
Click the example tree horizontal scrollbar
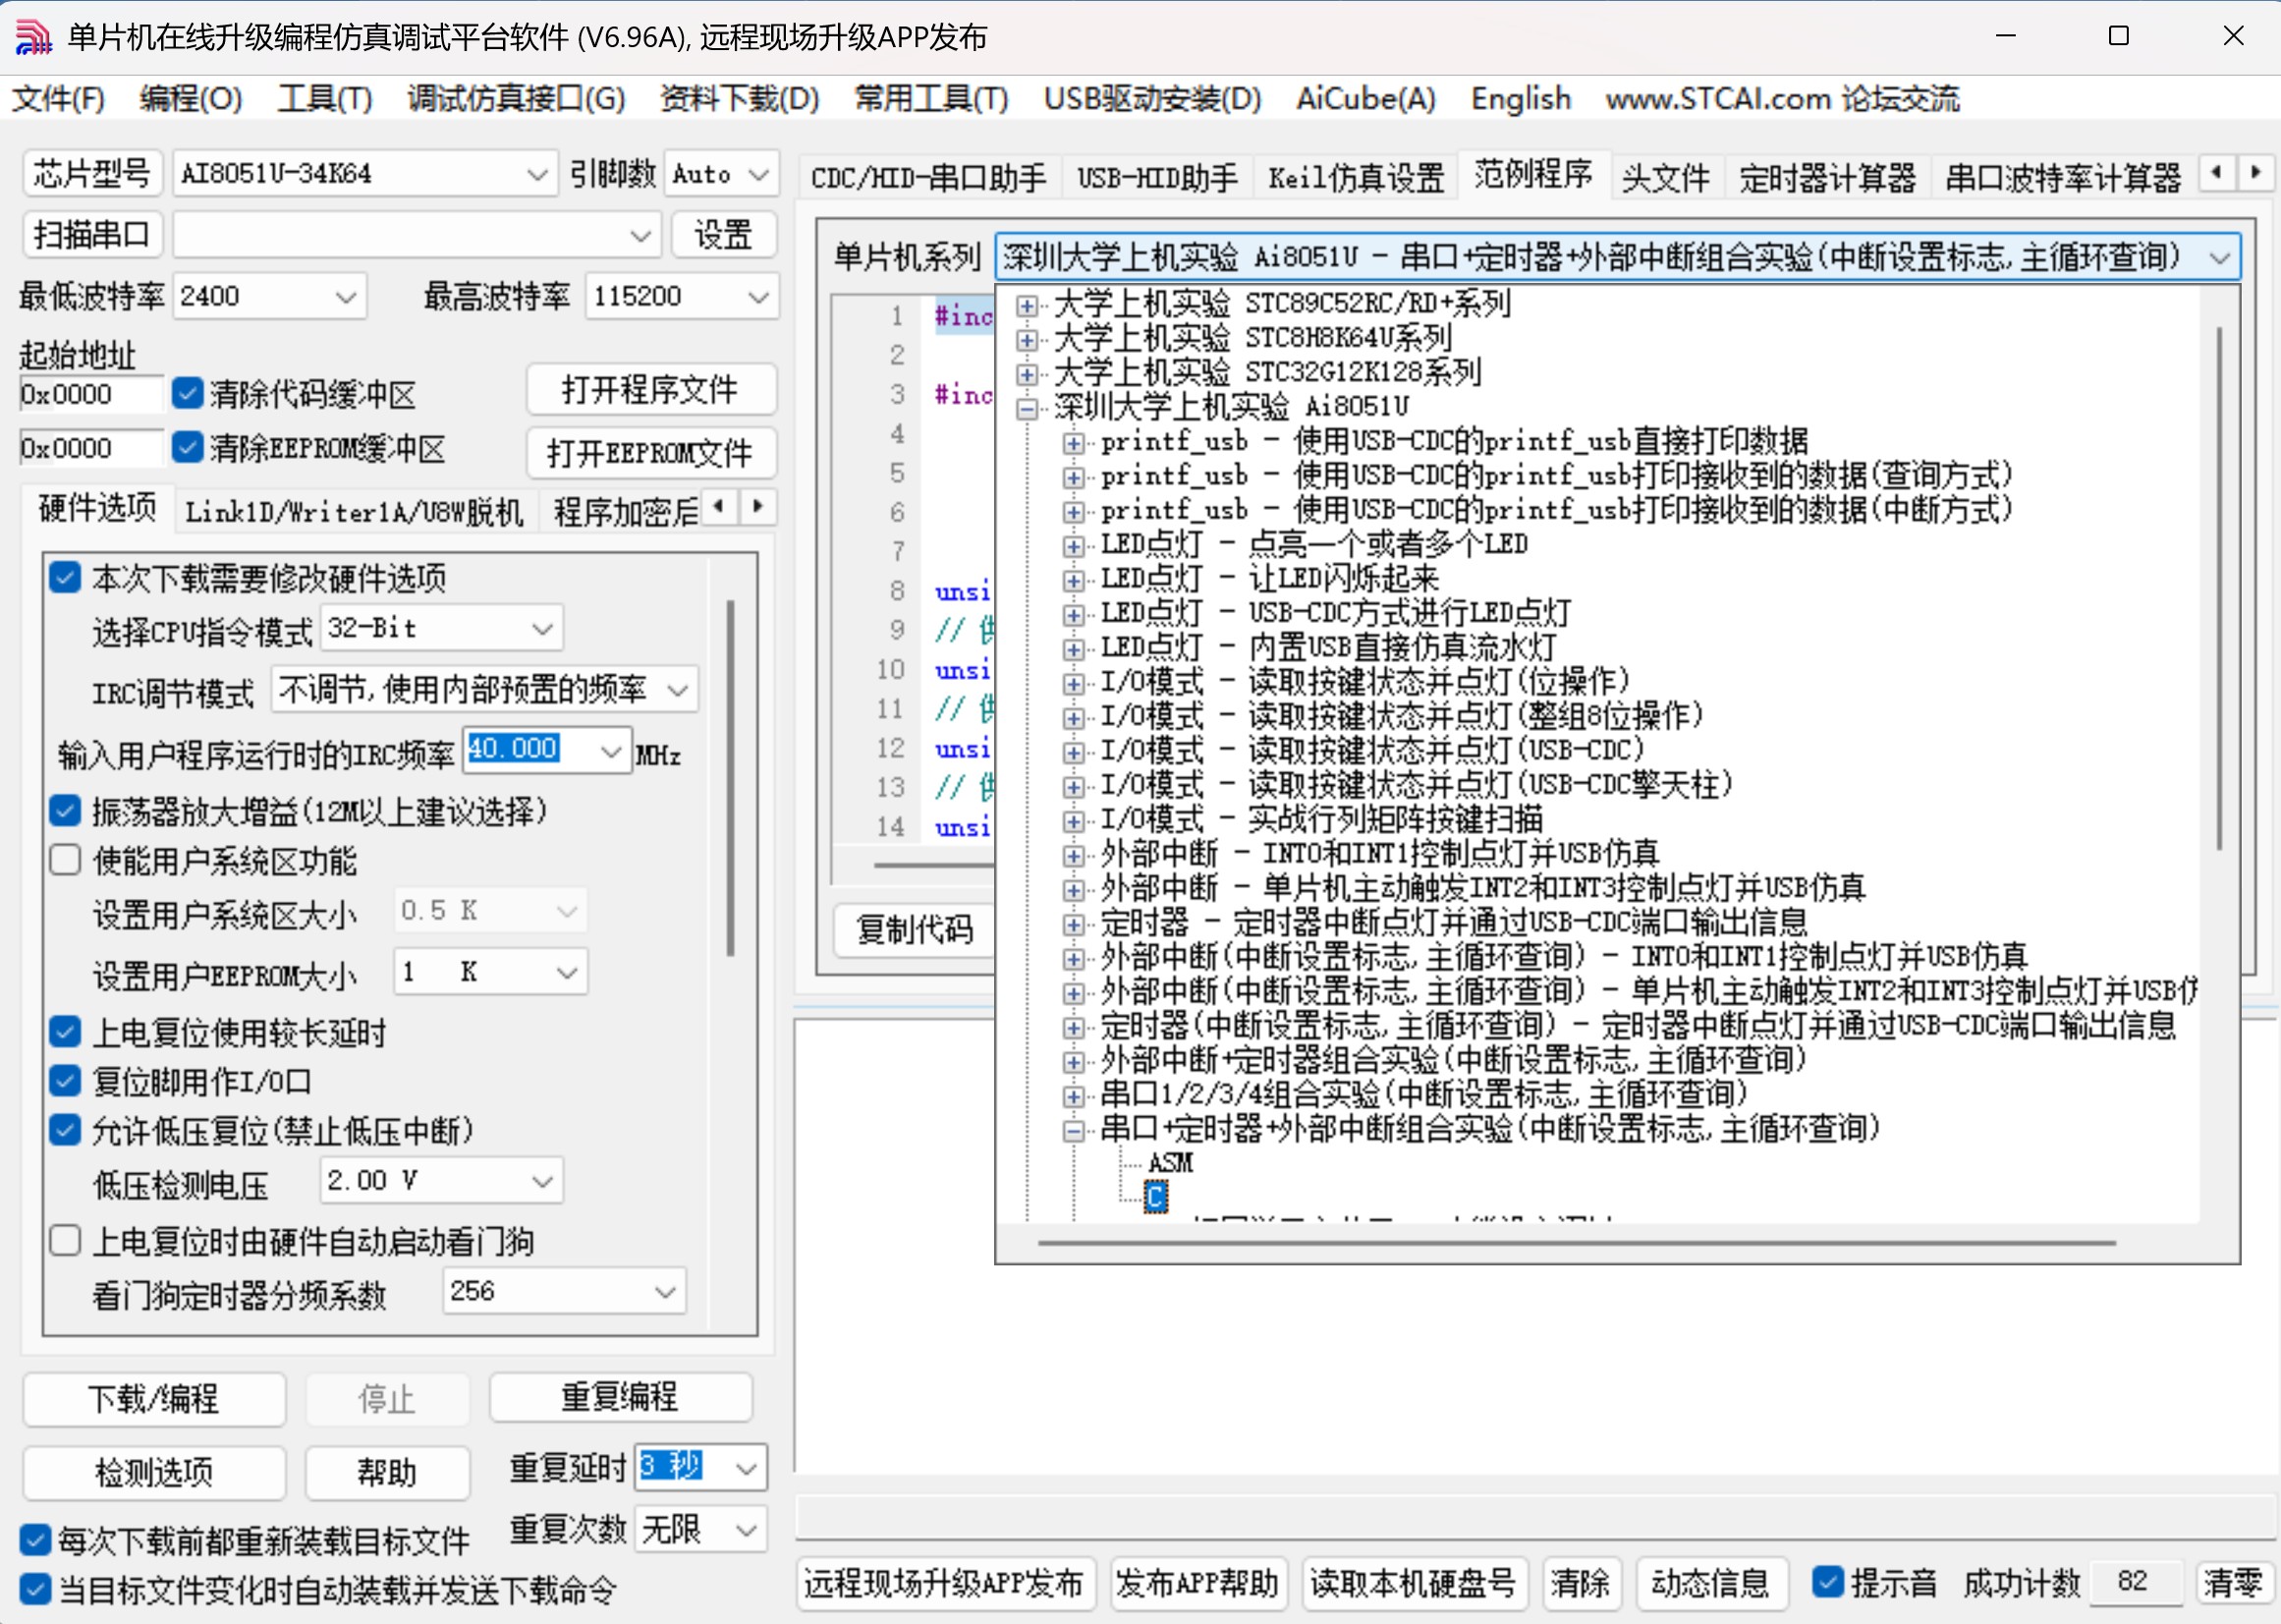point(1576,1243)
